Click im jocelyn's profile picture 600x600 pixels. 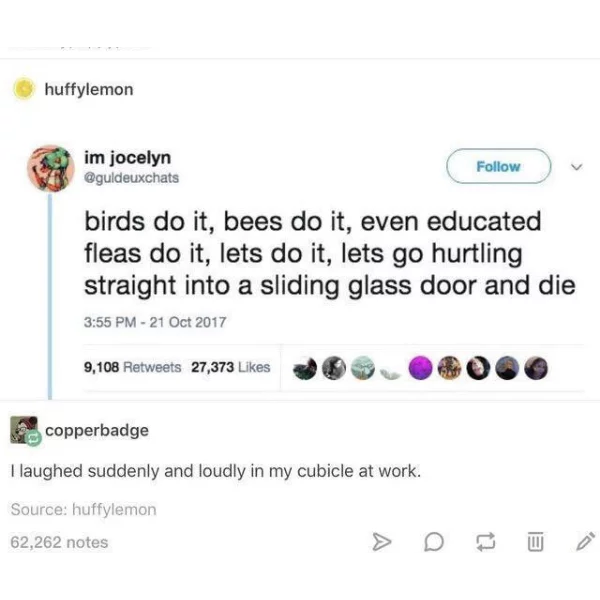point(51,168)
